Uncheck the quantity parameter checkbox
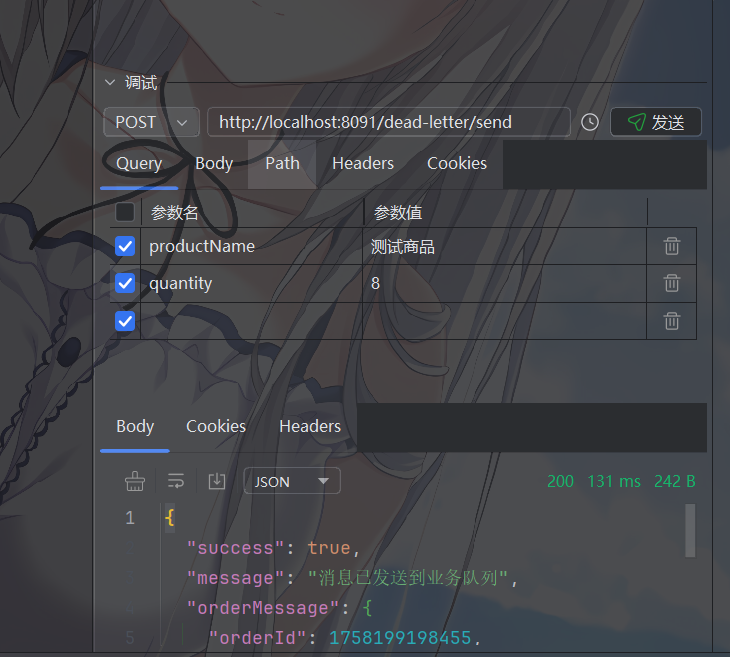This screenshot has height=657, width=730. (x=125, y=283)
